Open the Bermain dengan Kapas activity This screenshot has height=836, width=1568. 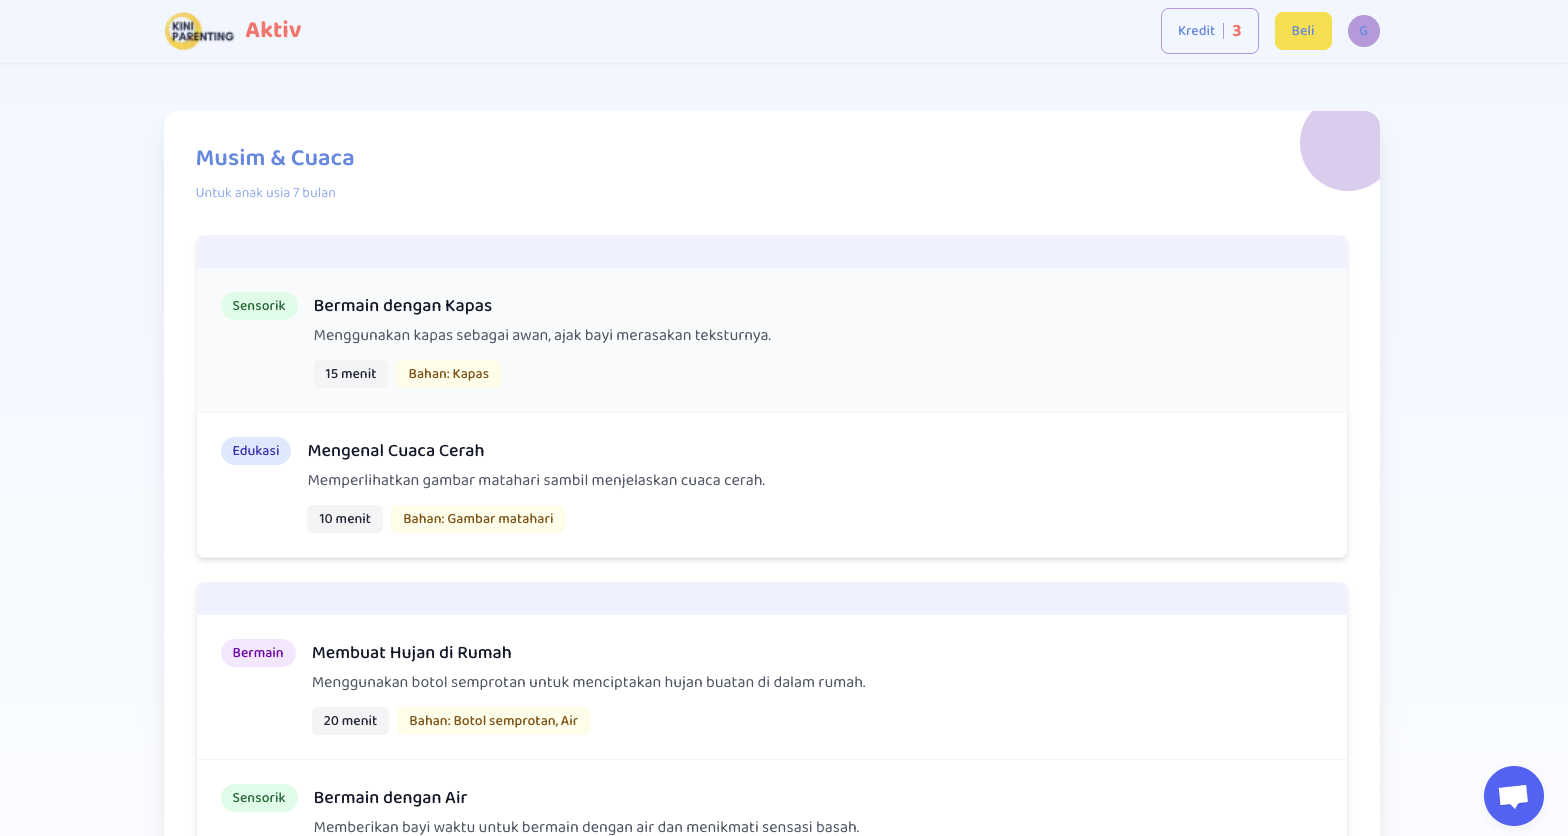(402, 306)
